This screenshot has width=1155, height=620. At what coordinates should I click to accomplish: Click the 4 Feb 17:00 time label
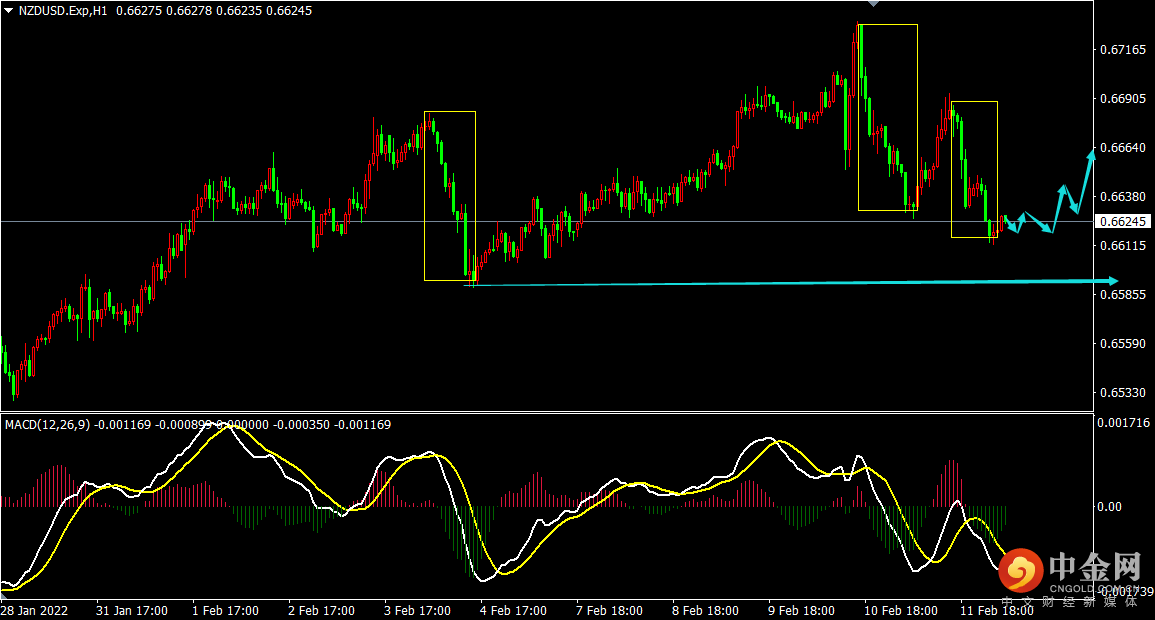point(513,610)
